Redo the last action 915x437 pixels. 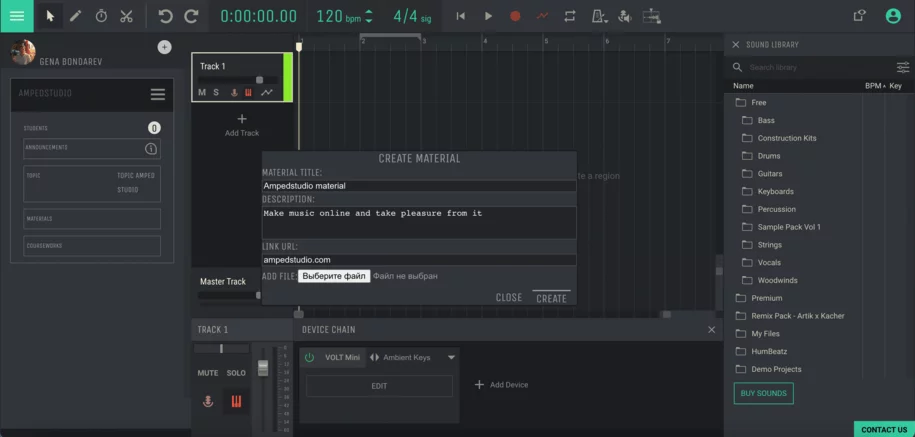[x=191, y=16]
